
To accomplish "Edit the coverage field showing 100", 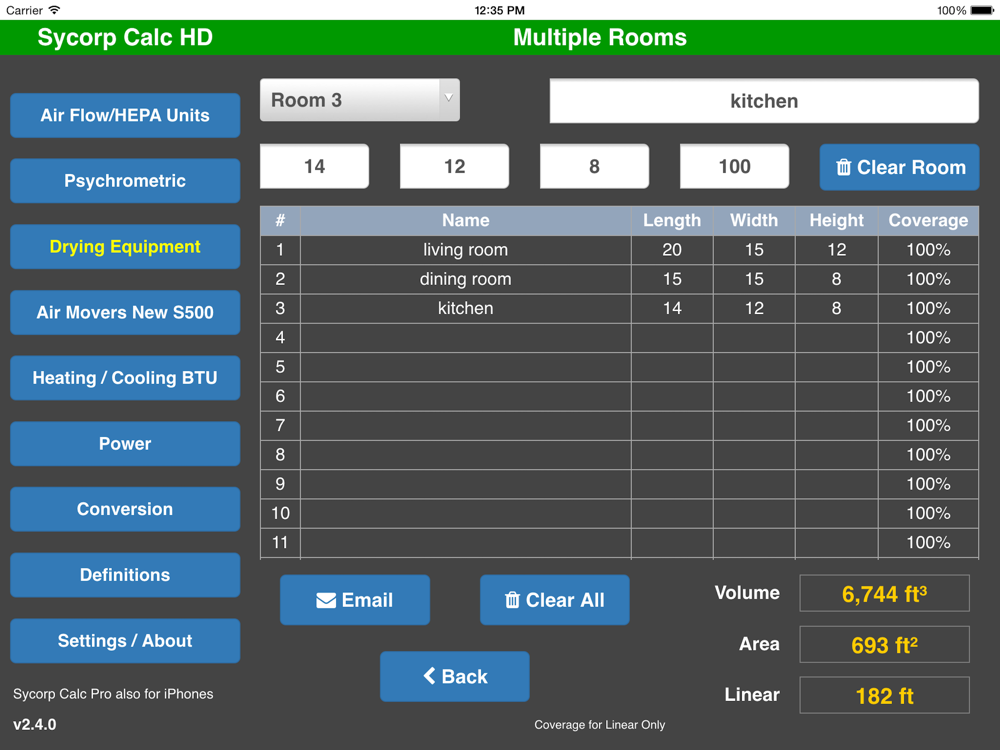I will (x=734, y=166).
